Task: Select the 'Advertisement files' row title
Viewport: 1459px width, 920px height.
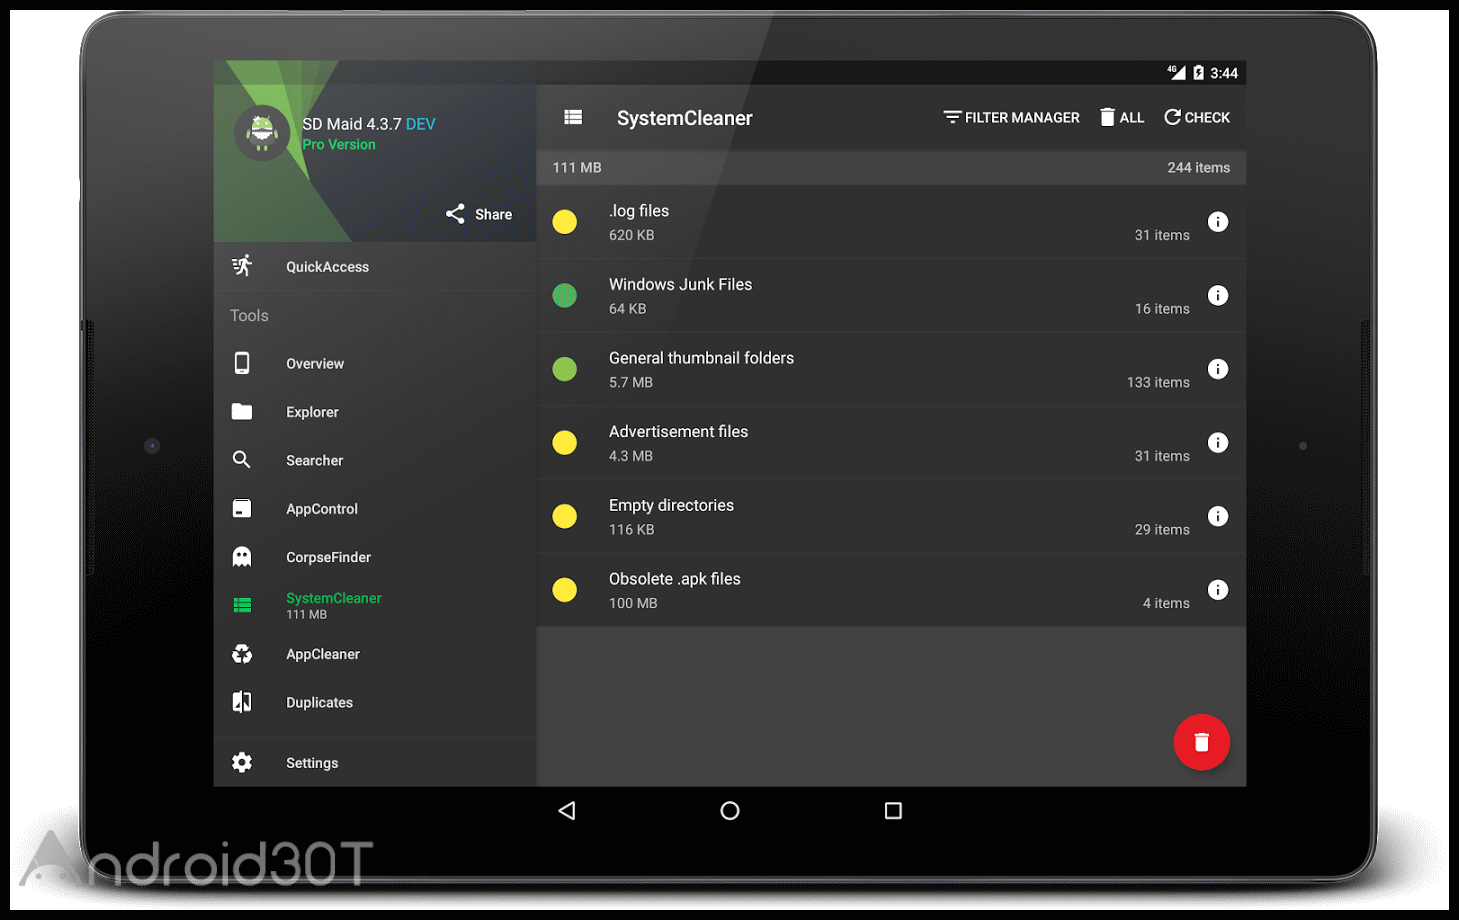Action: (x=678, y=432)
